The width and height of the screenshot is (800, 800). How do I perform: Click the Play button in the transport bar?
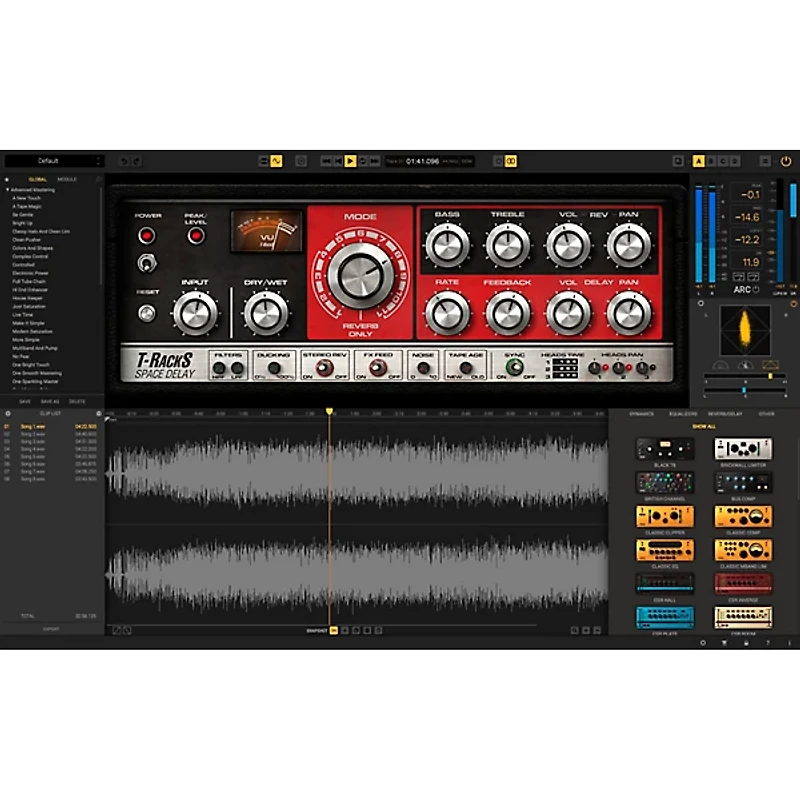coord(350,161)
